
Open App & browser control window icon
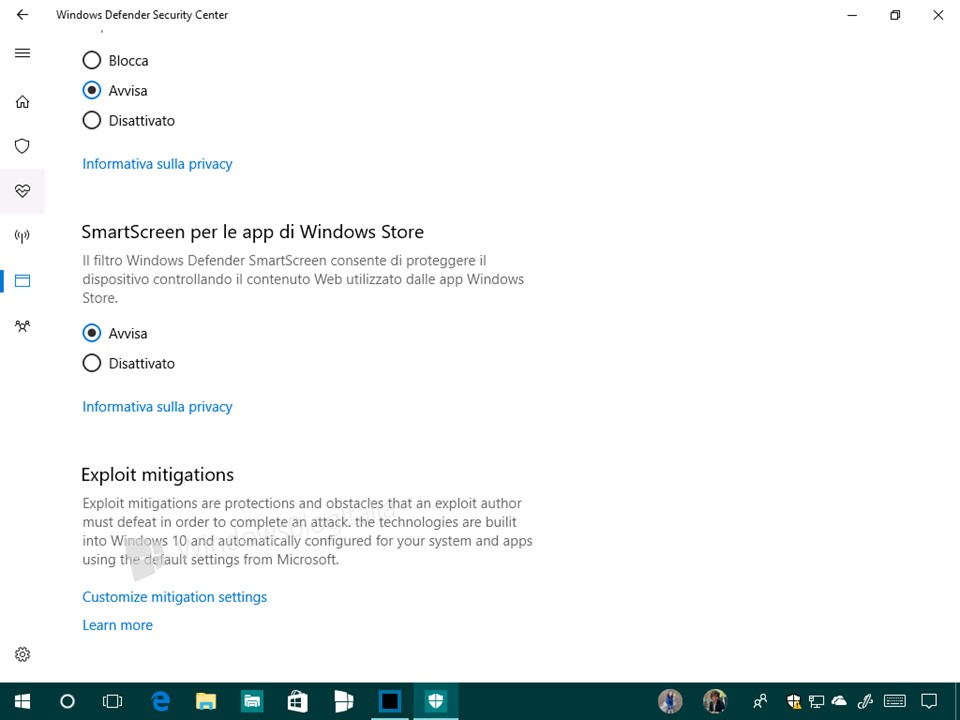(23, 281)
